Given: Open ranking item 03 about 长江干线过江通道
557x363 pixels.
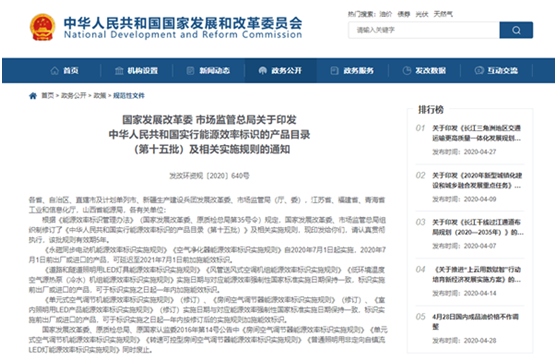Looking at the screenshot, I should pos(478,227).
